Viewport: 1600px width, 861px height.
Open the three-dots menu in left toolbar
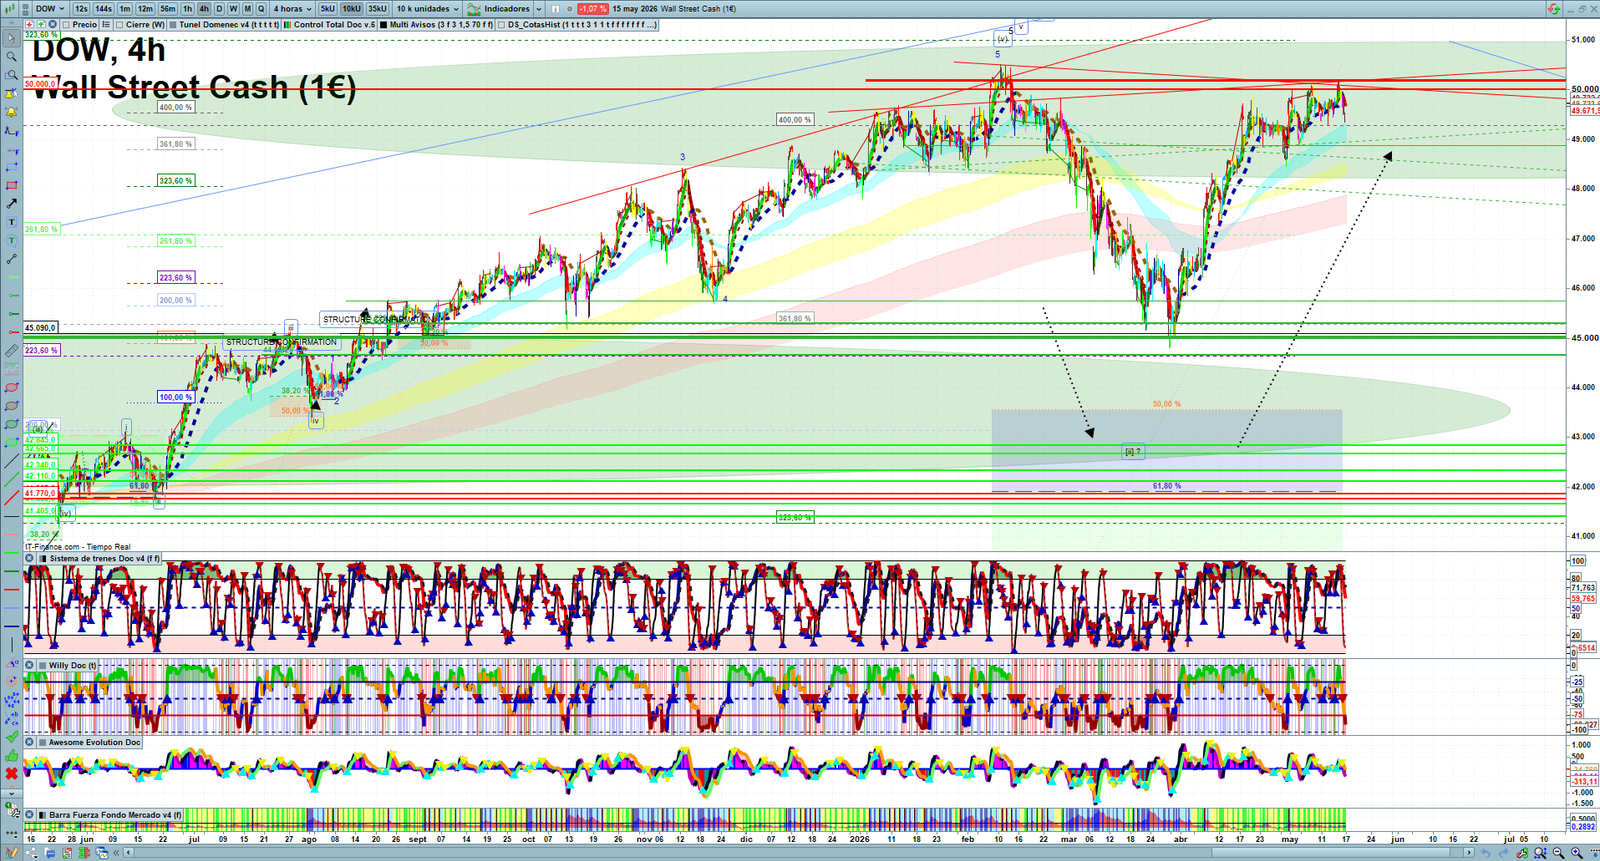pyautogui.click(x=11, y=834)
